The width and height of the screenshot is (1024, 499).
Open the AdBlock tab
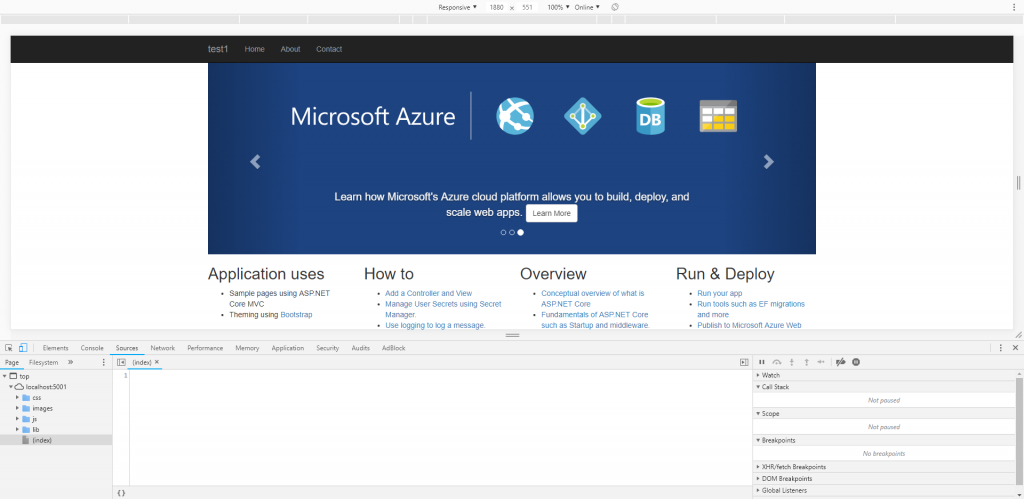[394, 348]
